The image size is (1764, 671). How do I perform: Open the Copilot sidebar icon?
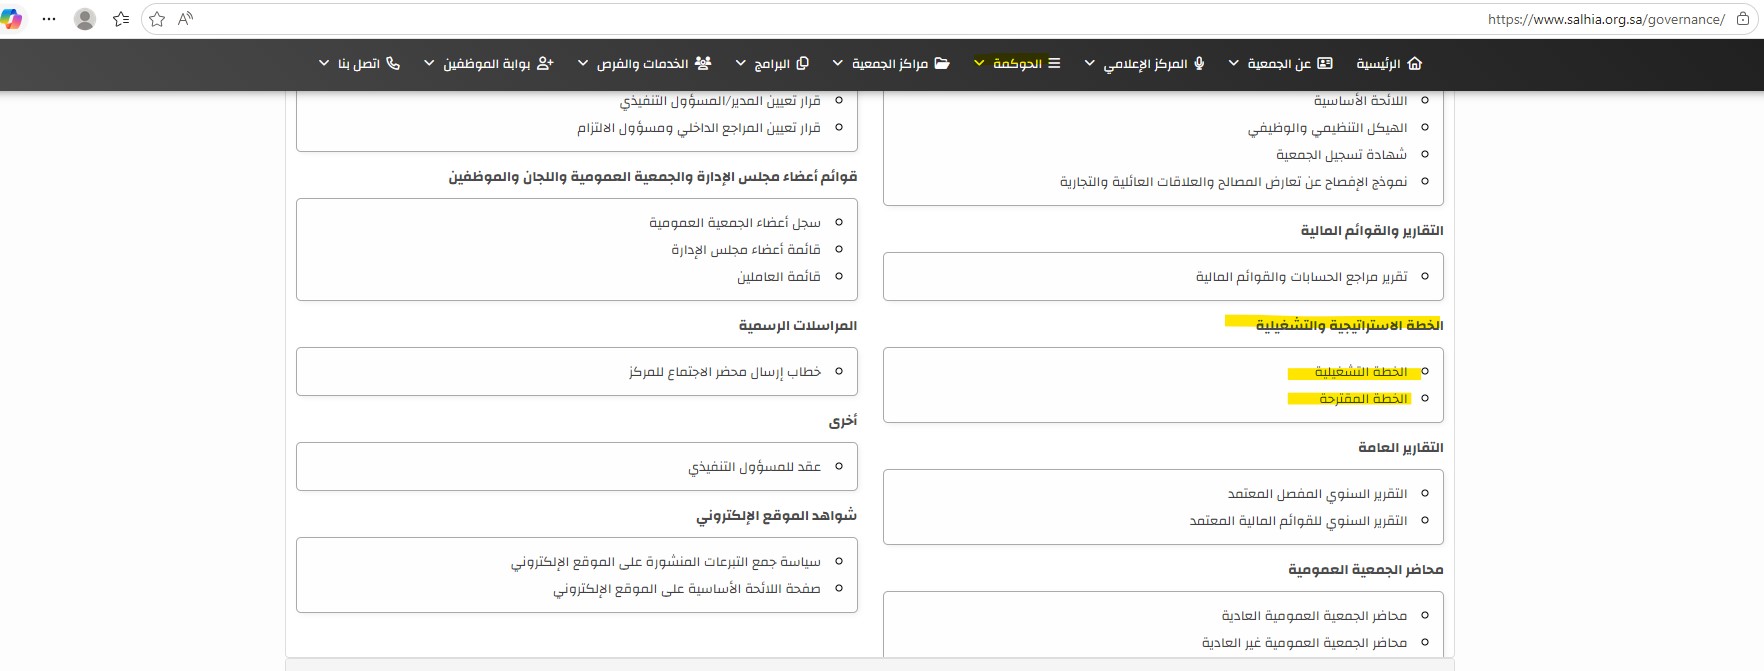pyautogui.click(x=11, y=19)
